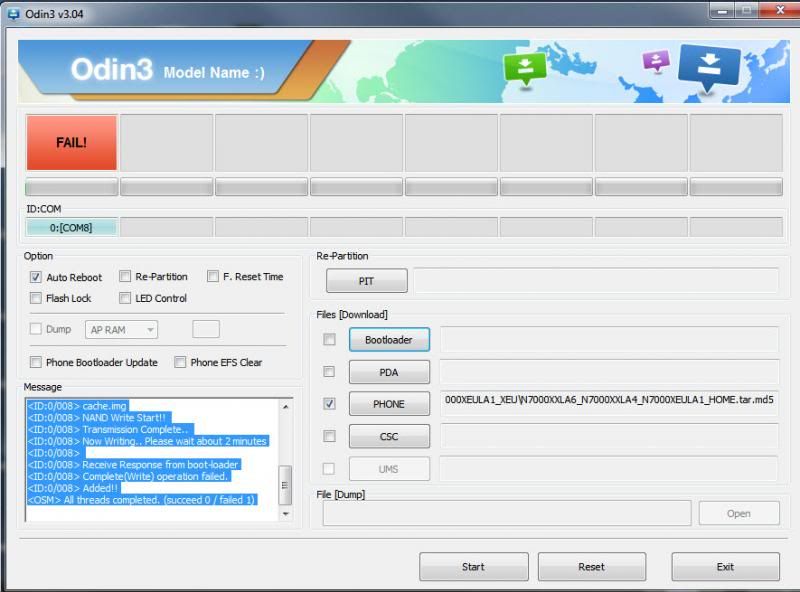The height and width of the screenshot is (592, 800).
Task: Enable the Re-Partition checkbox
Action: click(x=125, y=277)
